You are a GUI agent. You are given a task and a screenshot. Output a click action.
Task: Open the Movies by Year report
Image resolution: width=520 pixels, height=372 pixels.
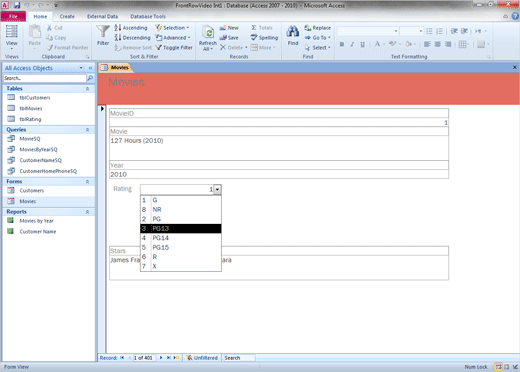click(36, 221)
